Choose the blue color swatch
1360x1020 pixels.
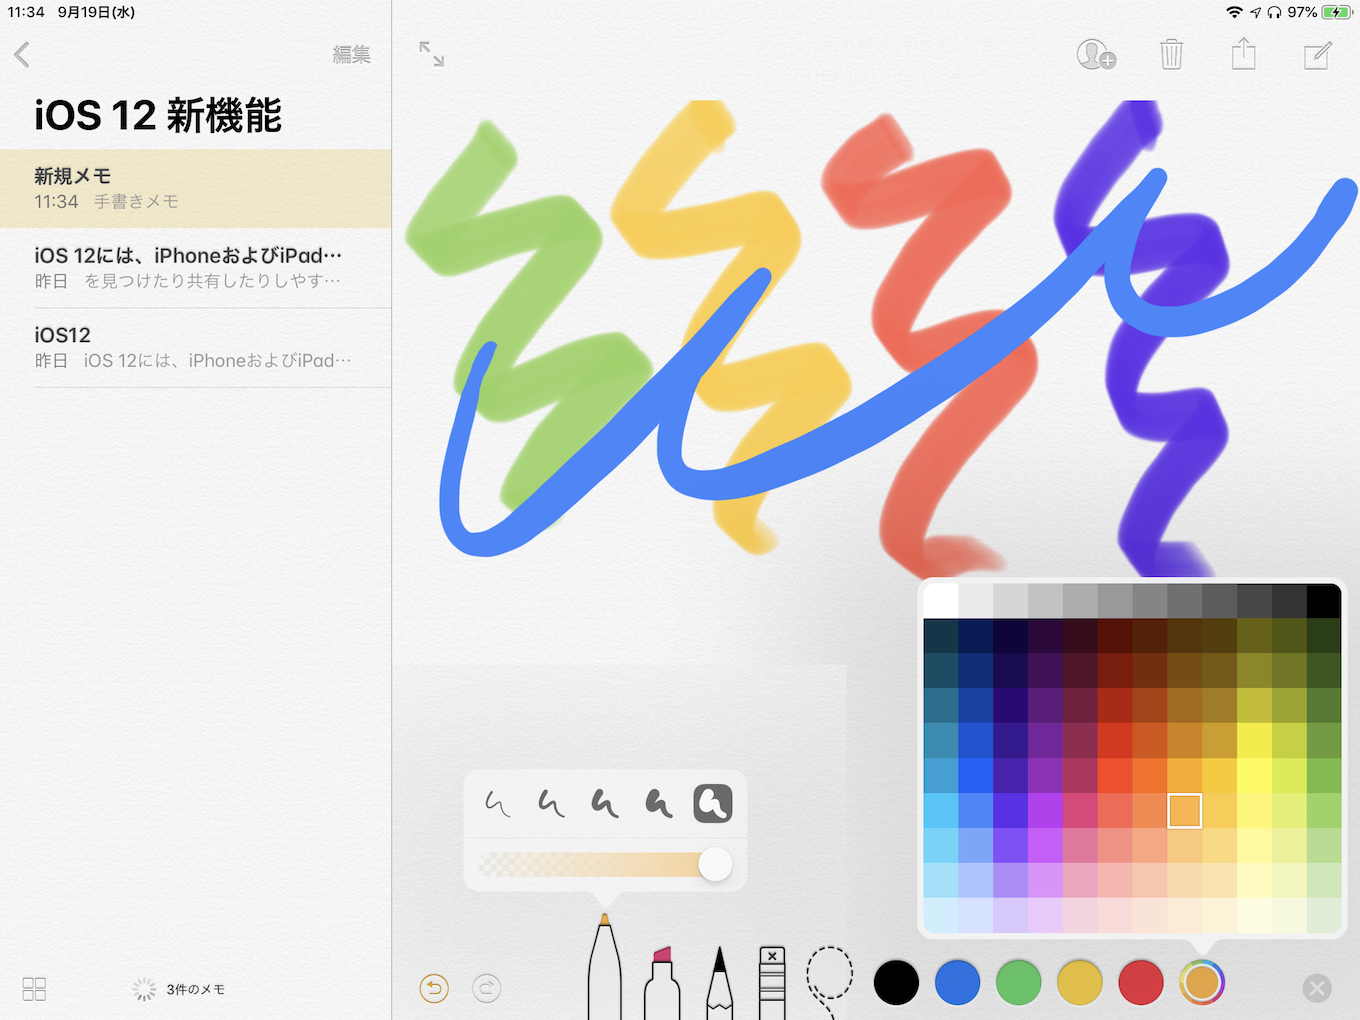point(957,982)
